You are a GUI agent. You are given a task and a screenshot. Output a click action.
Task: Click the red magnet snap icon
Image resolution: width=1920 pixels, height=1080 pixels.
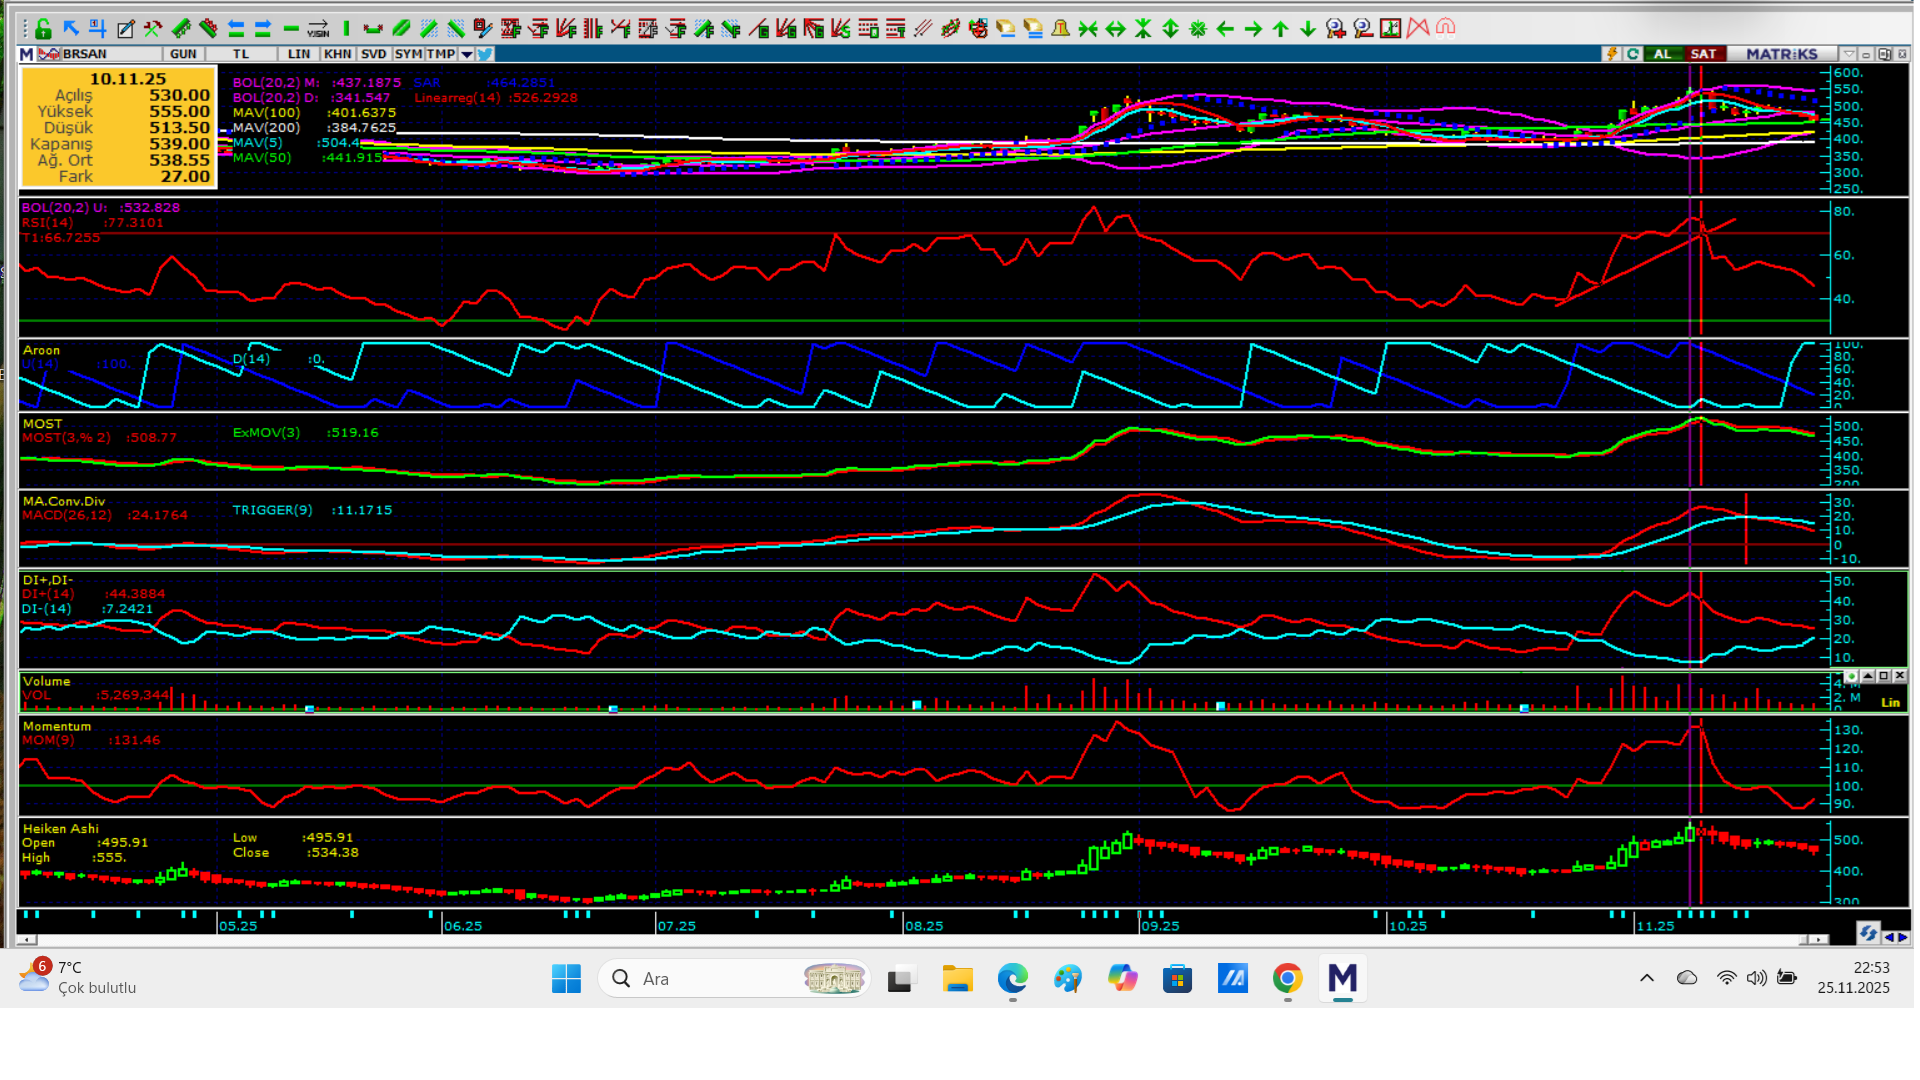pos(1445,28)
